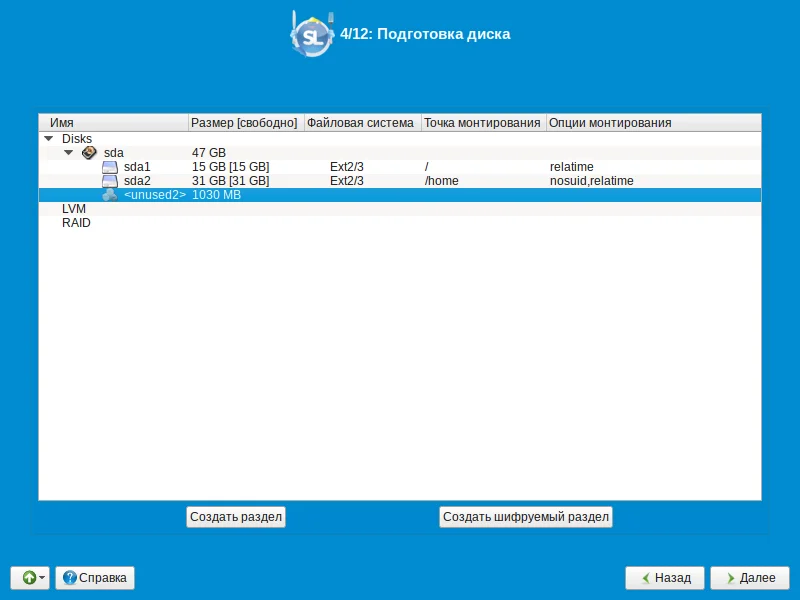Collapse the Disks tree node

pyautogui.click(x=49, y=138)
